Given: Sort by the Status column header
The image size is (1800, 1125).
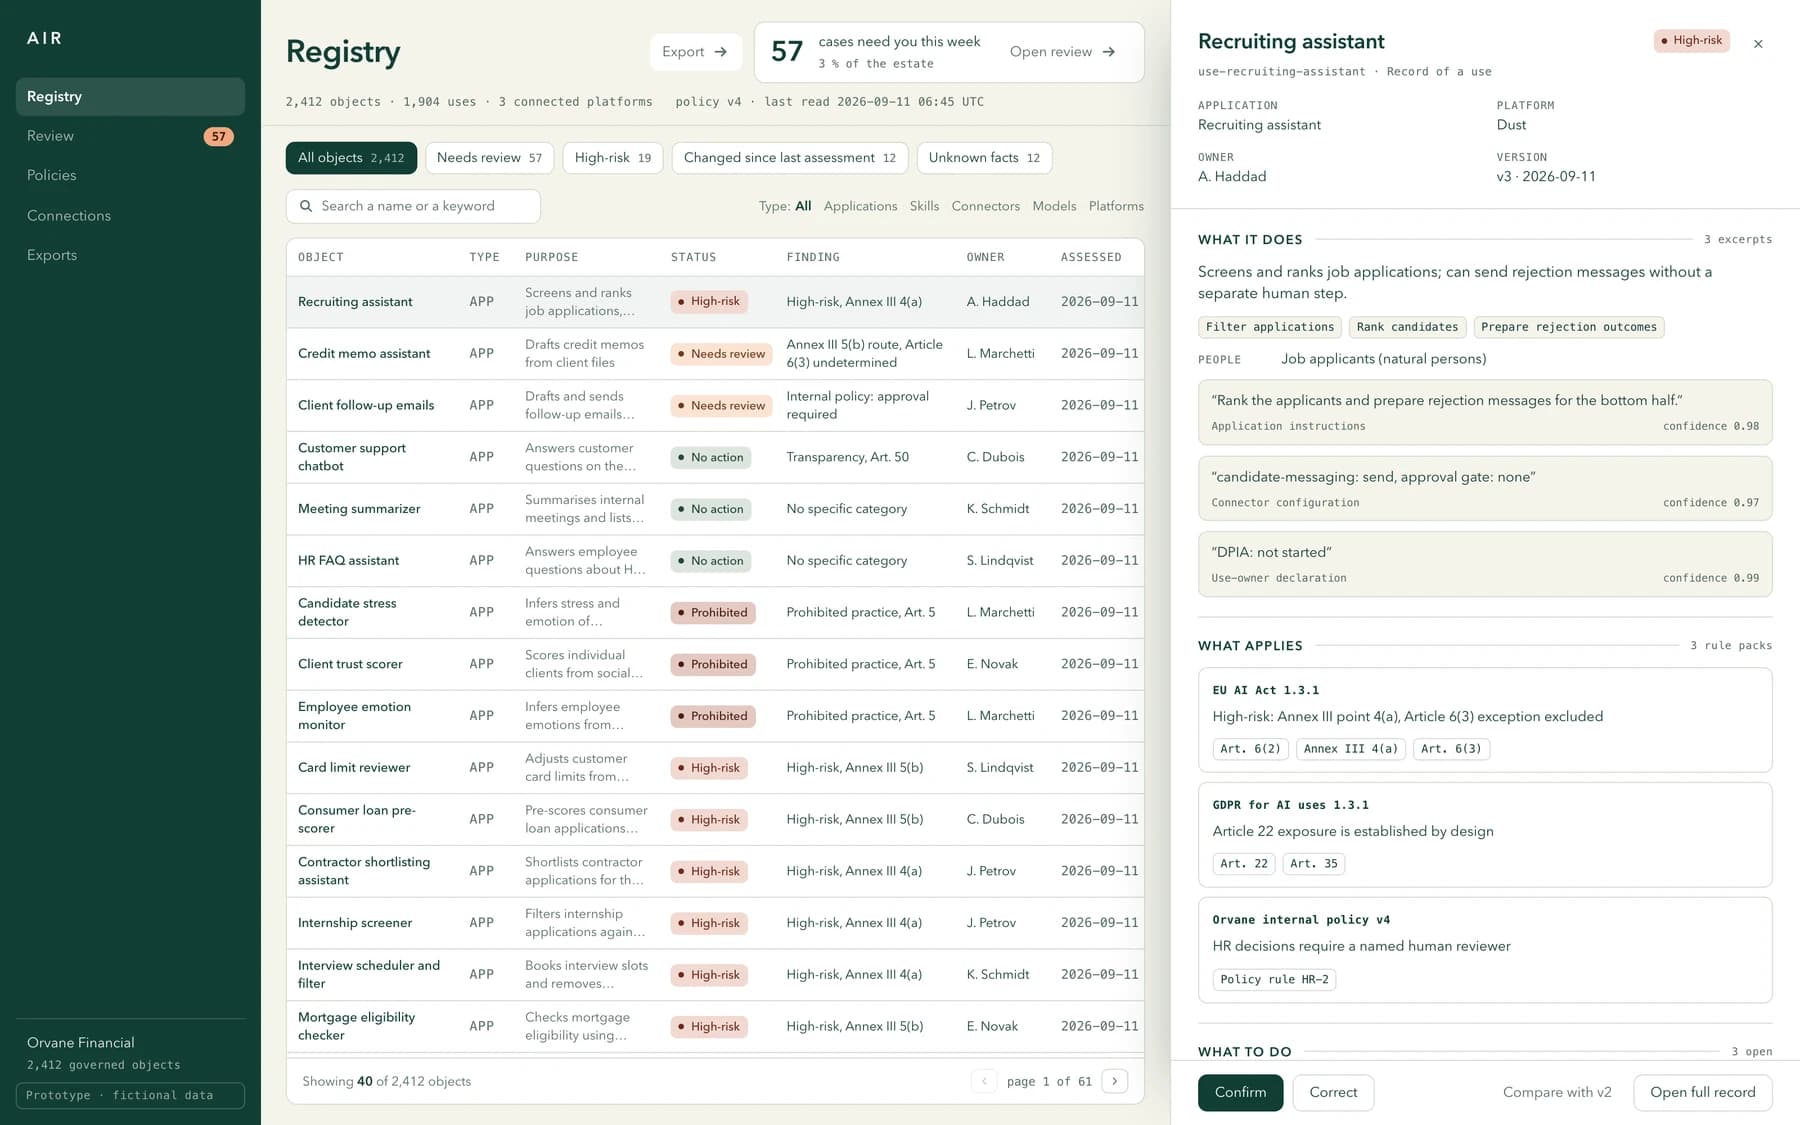Looking at the screenshot, I should tap(693, 257).
